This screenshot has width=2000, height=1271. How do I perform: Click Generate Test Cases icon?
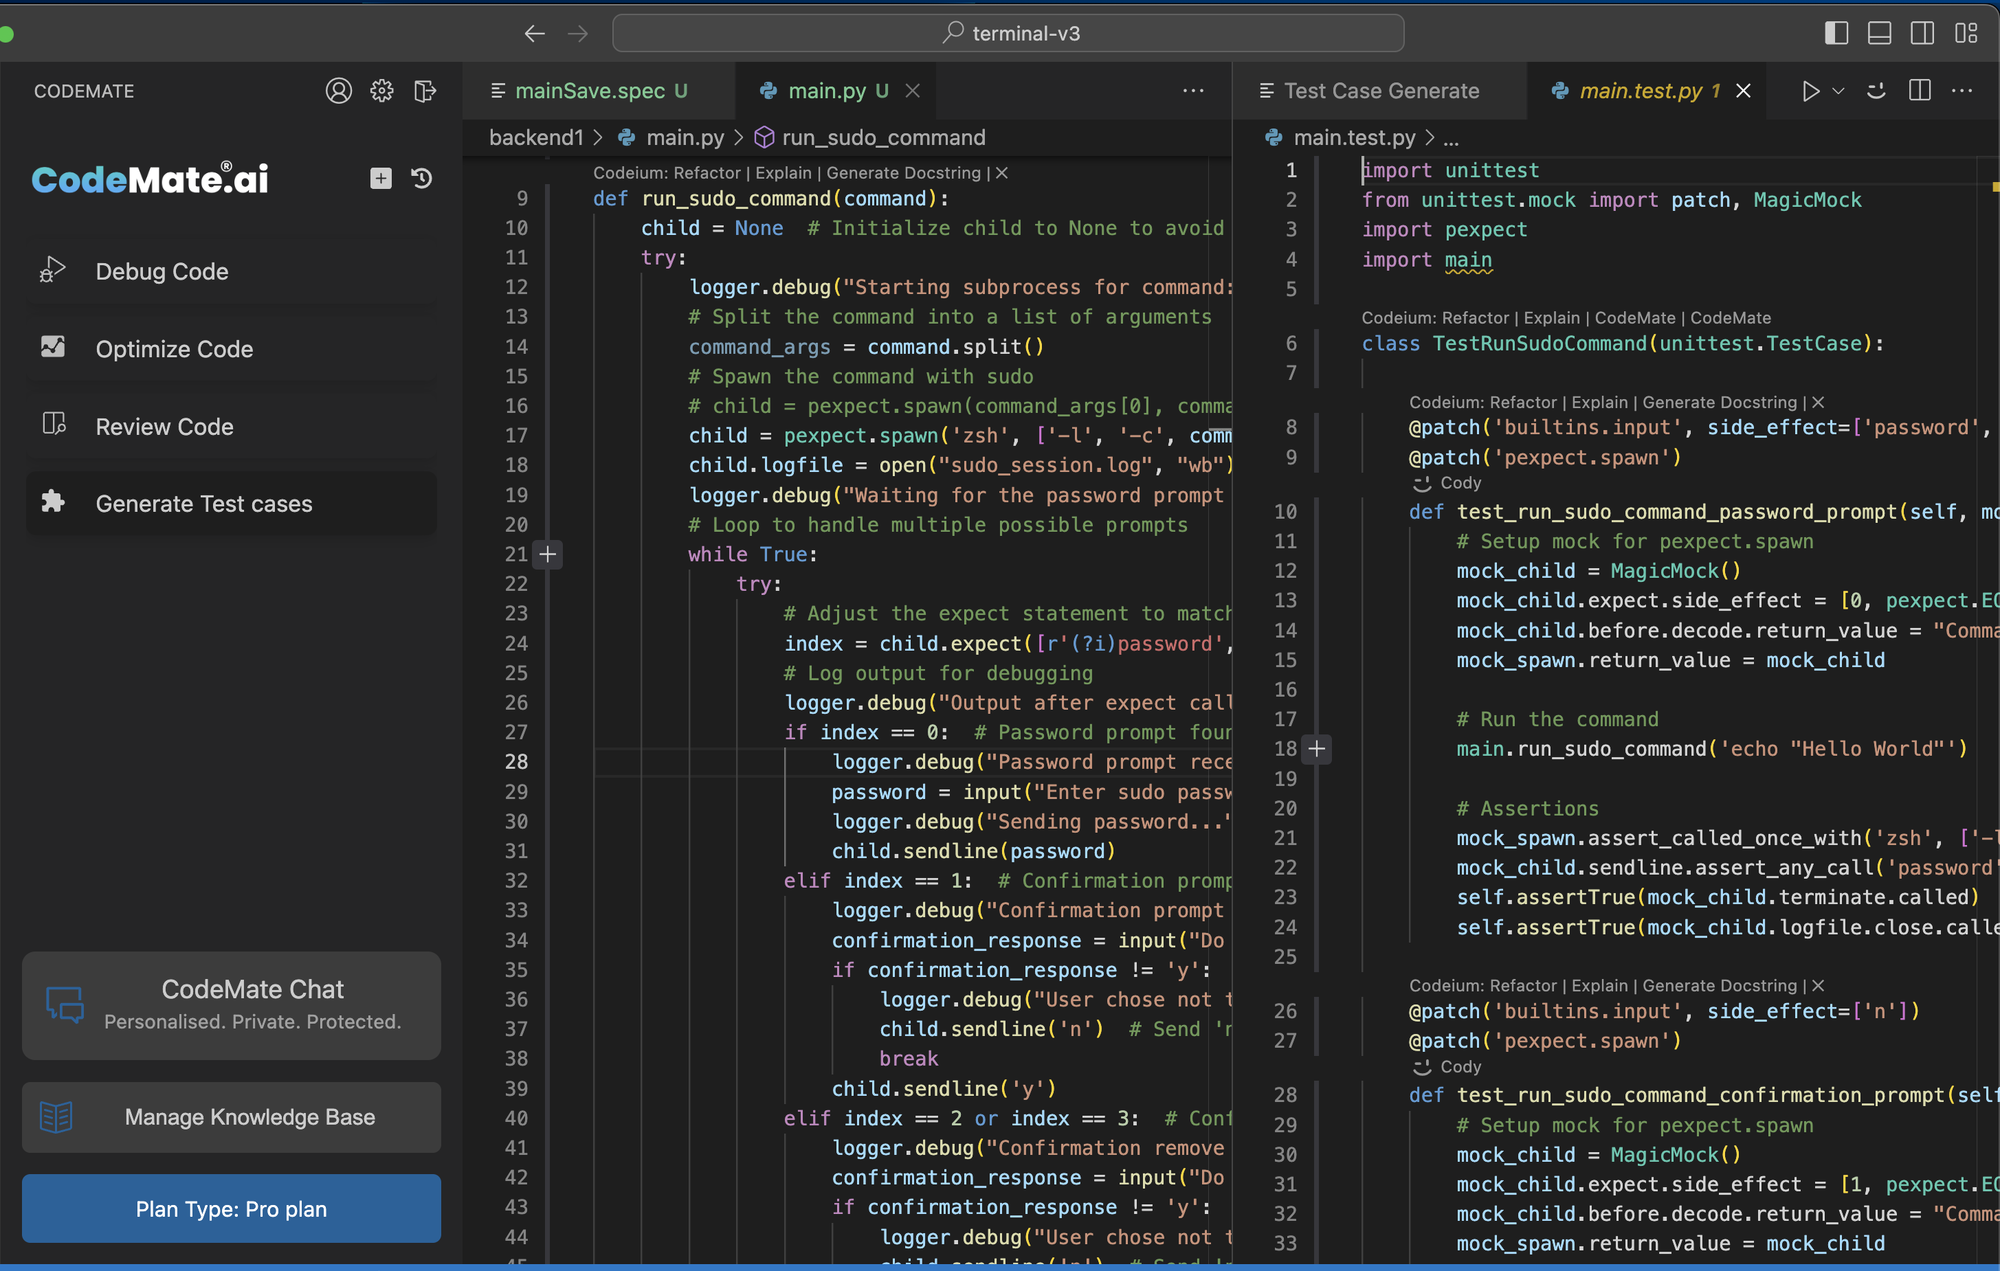52,503
